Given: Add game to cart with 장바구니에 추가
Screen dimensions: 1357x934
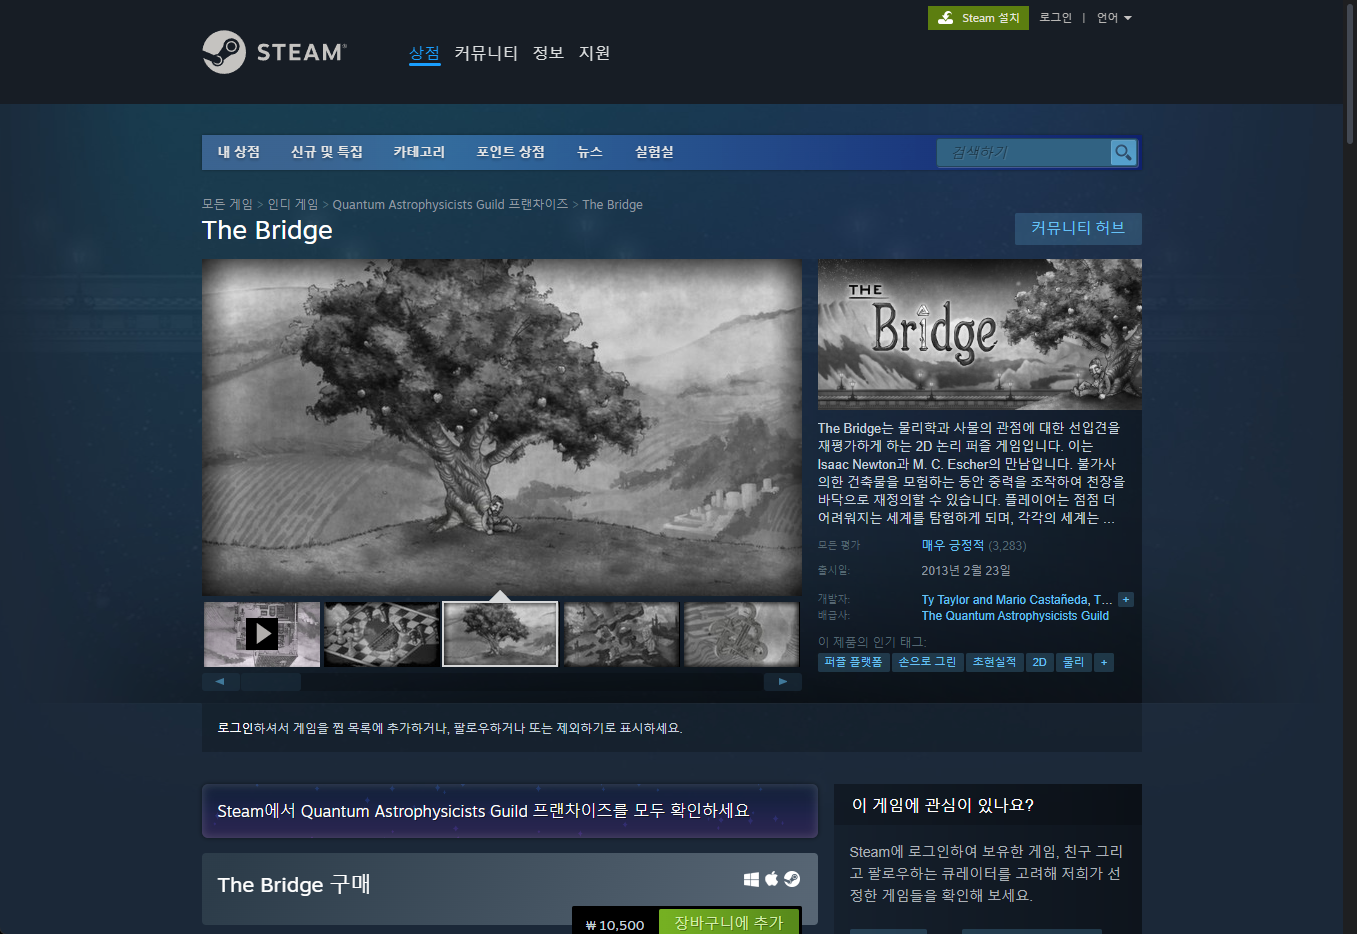Looking at the screenshot, I should point(729,922).
